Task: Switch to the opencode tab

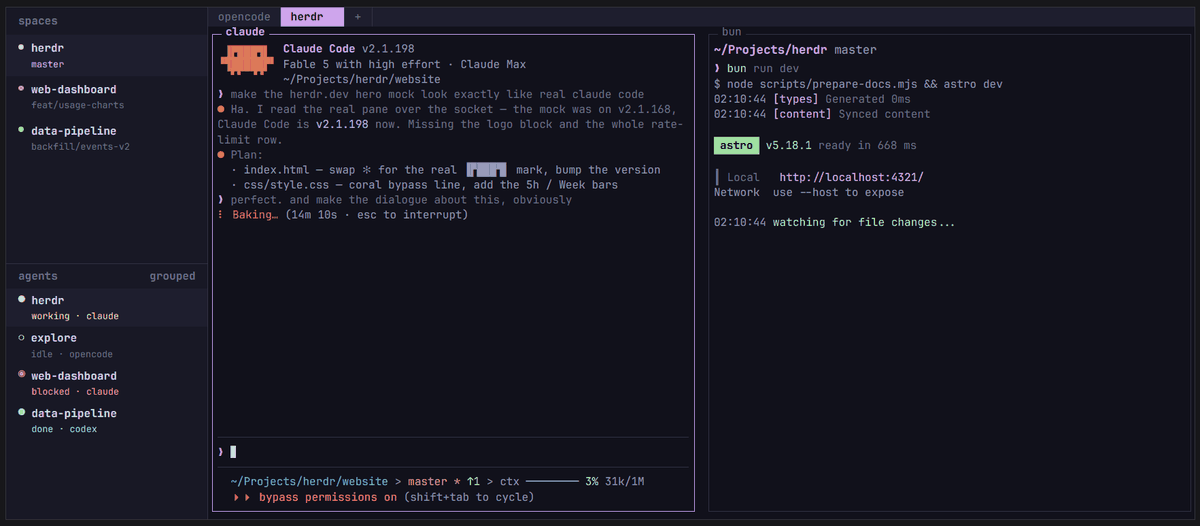Action: click(244, 17)
